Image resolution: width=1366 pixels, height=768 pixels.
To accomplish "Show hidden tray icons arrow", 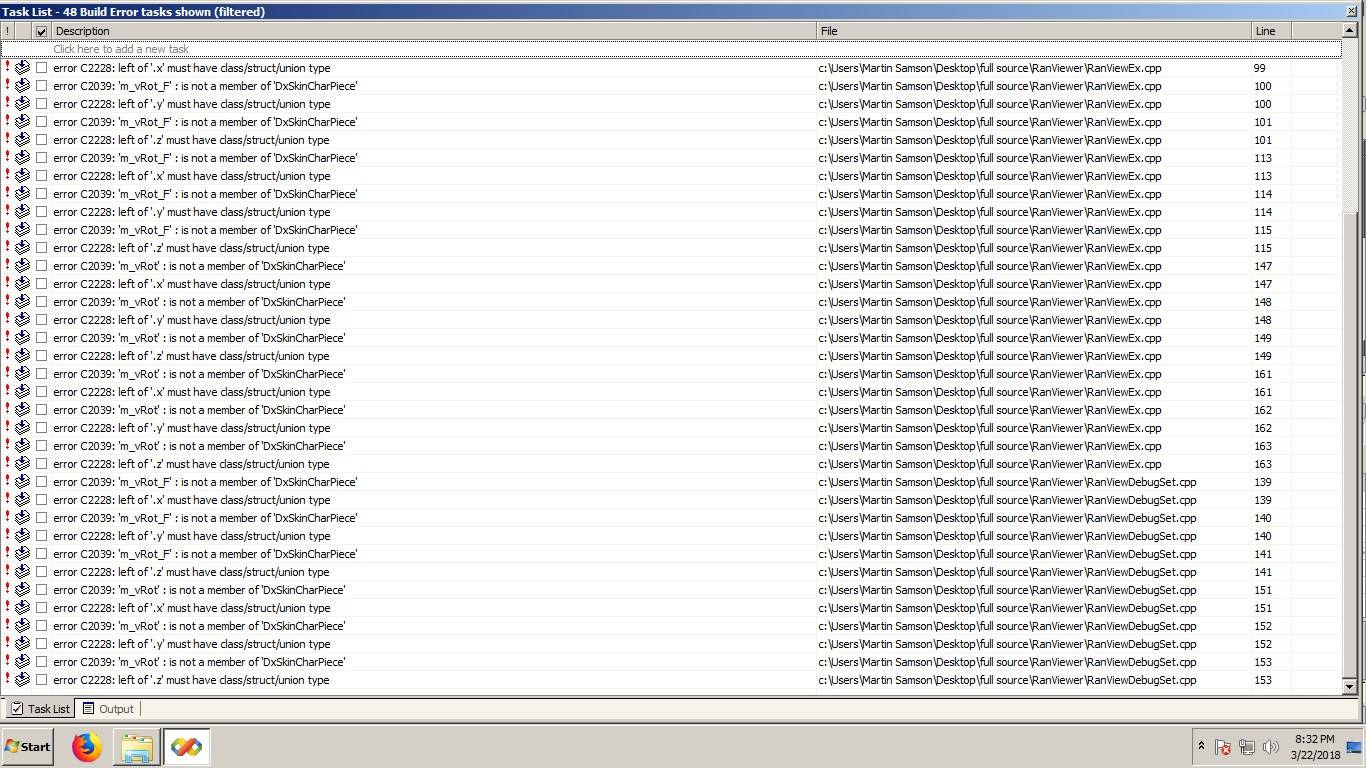I will click(x=1200, y=746).
